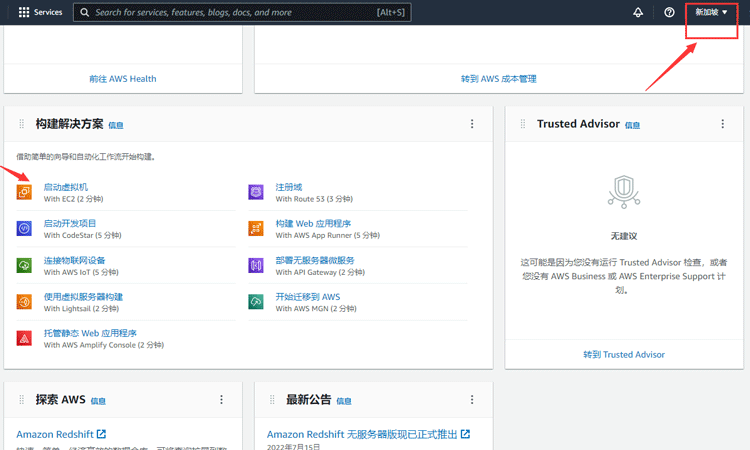The height and width of the screenshot is (450, 750).
Task: Follow the 转到 Trusted Advisor link
Action: 624,354
